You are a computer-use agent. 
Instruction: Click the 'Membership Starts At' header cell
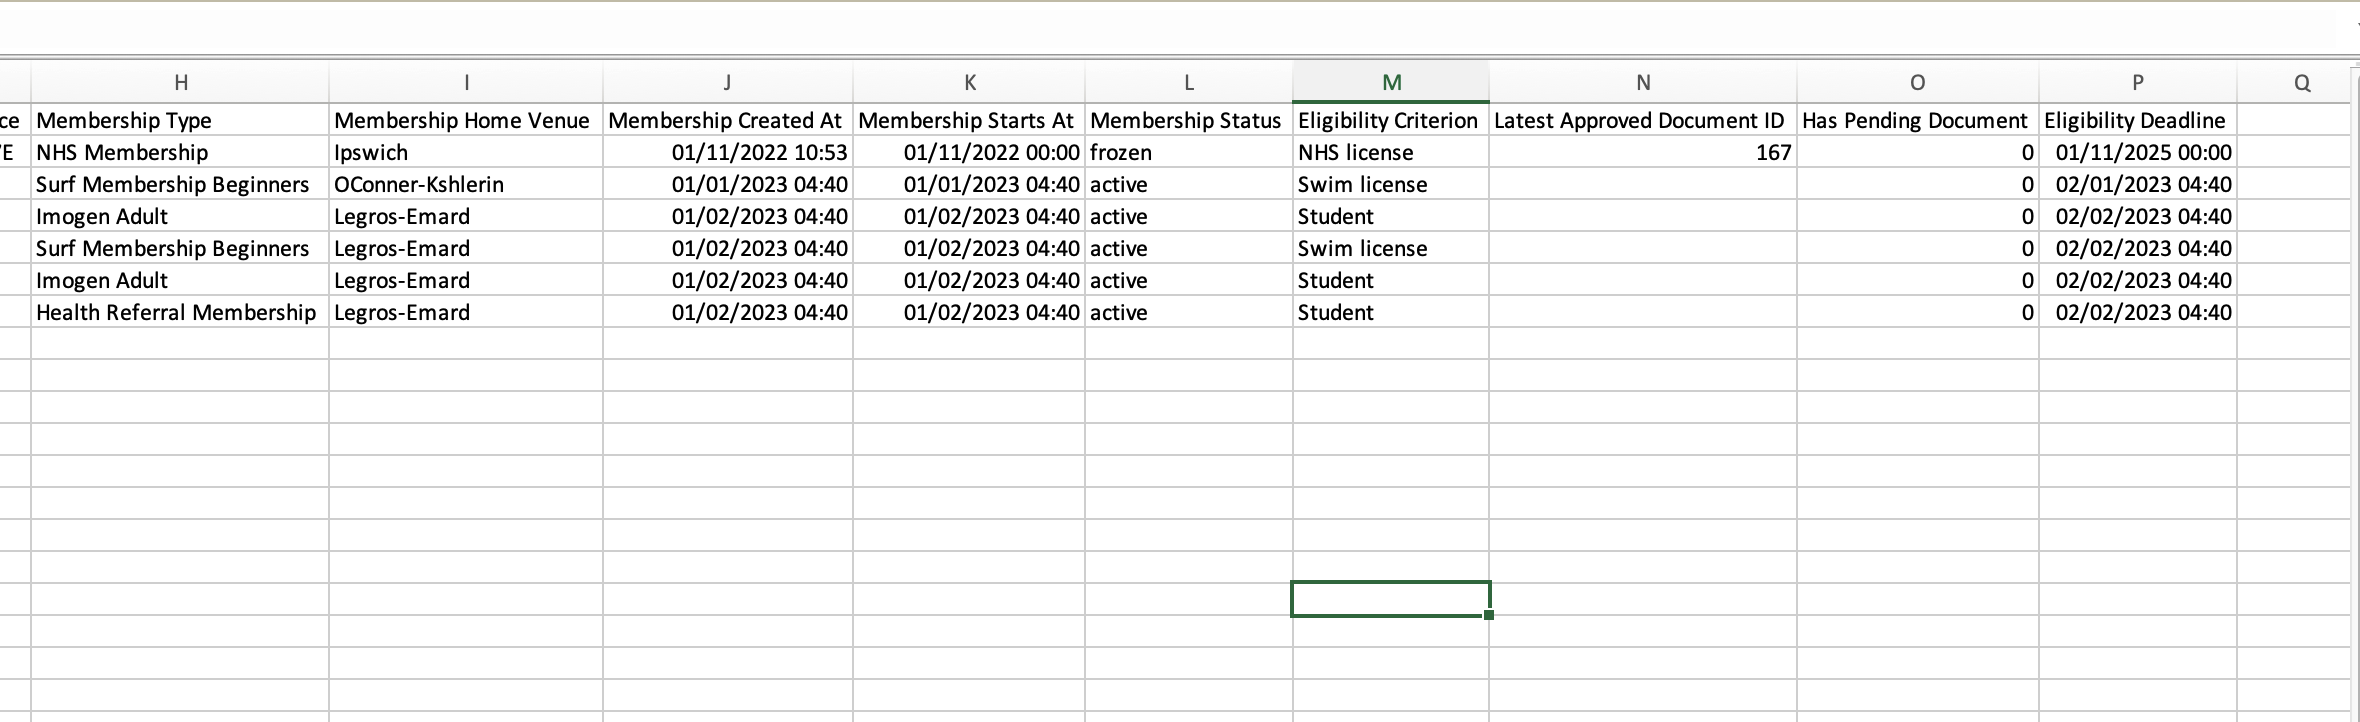(969, 120)
